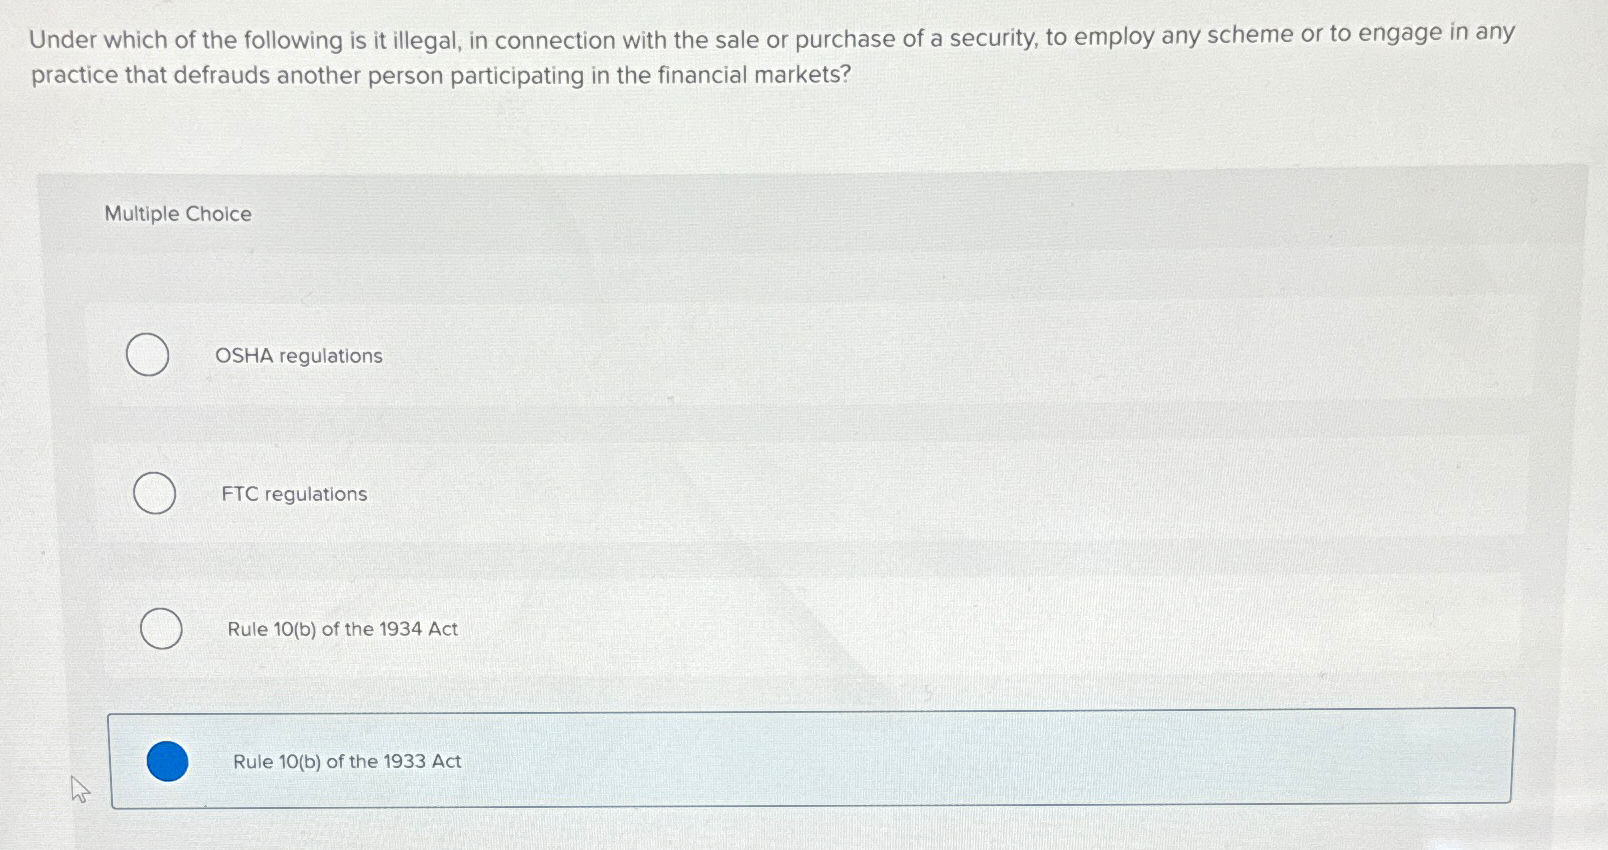Click the OSHA regulations answer text
The image size is (1608, 850).
point(299,355)
